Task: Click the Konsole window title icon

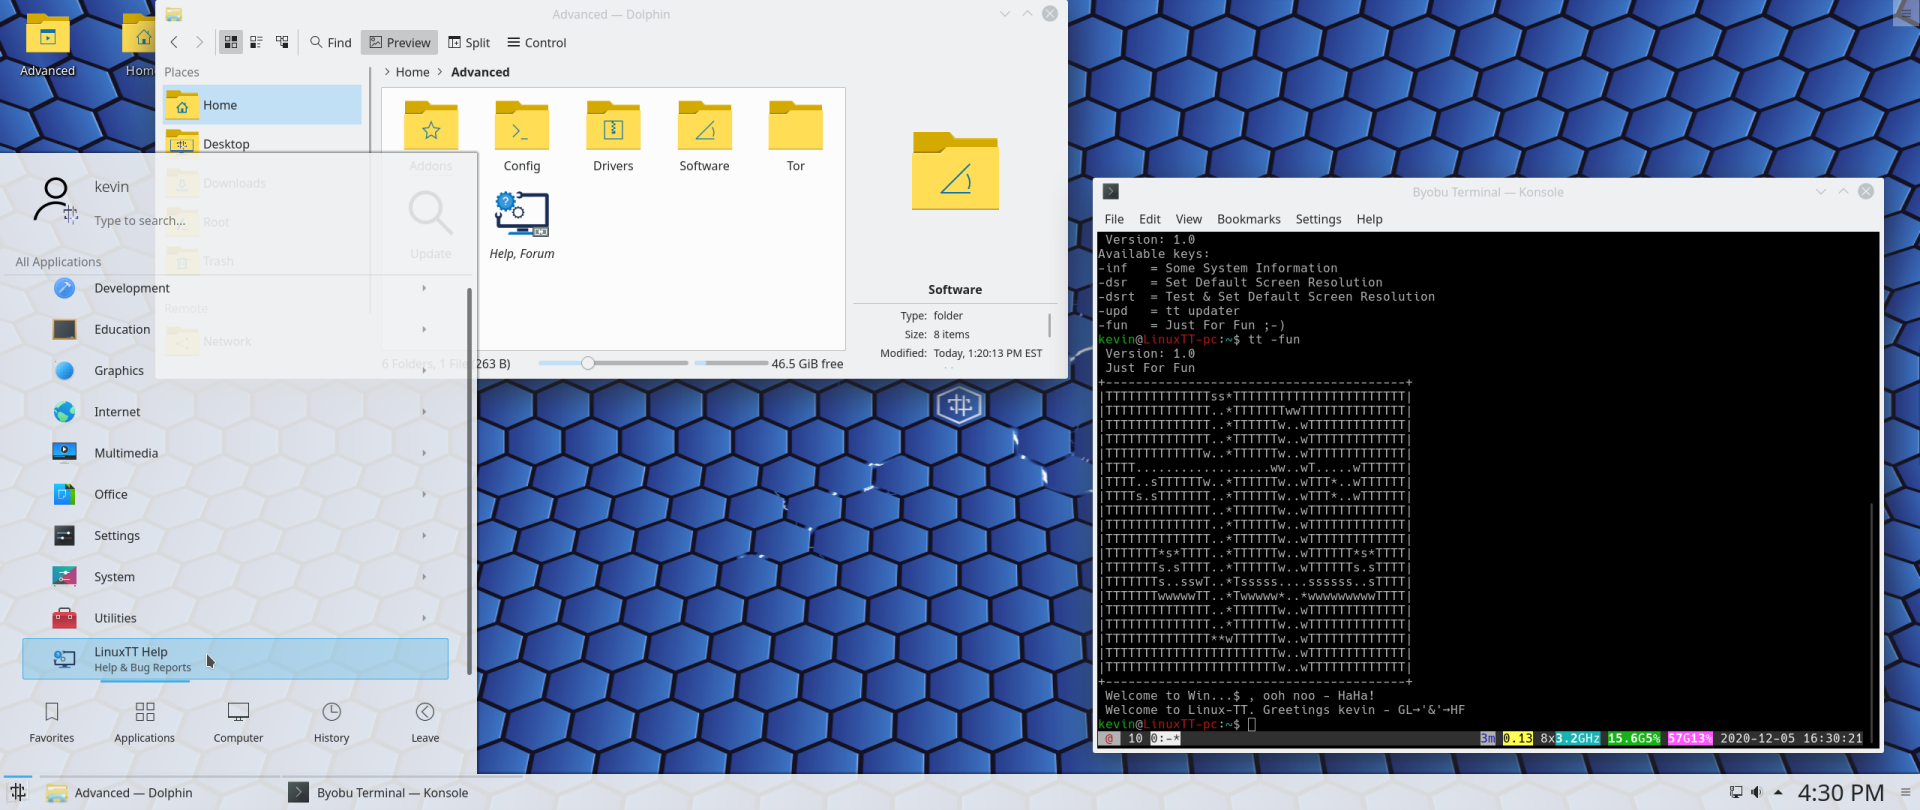Action: click(1111, 192)
